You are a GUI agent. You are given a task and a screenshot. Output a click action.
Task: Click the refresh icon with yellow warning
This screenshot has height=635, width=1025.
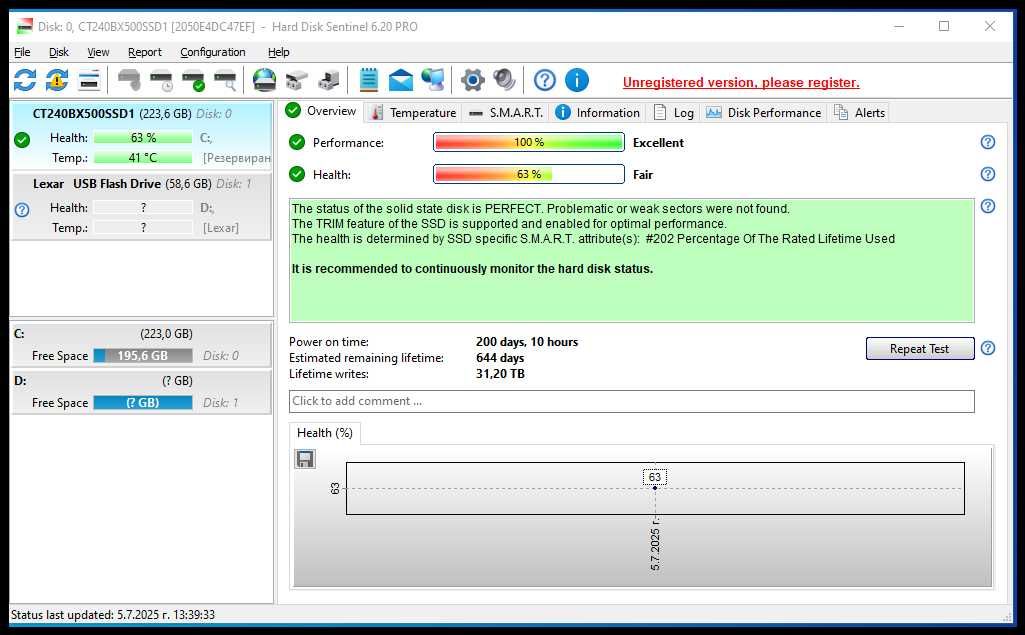click(57, 80)
